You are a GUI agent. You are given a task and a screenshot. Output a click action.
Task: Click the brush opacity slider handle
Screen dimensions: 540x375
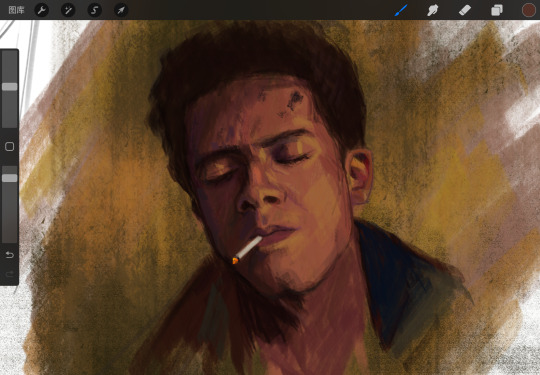tap(10, 178)
